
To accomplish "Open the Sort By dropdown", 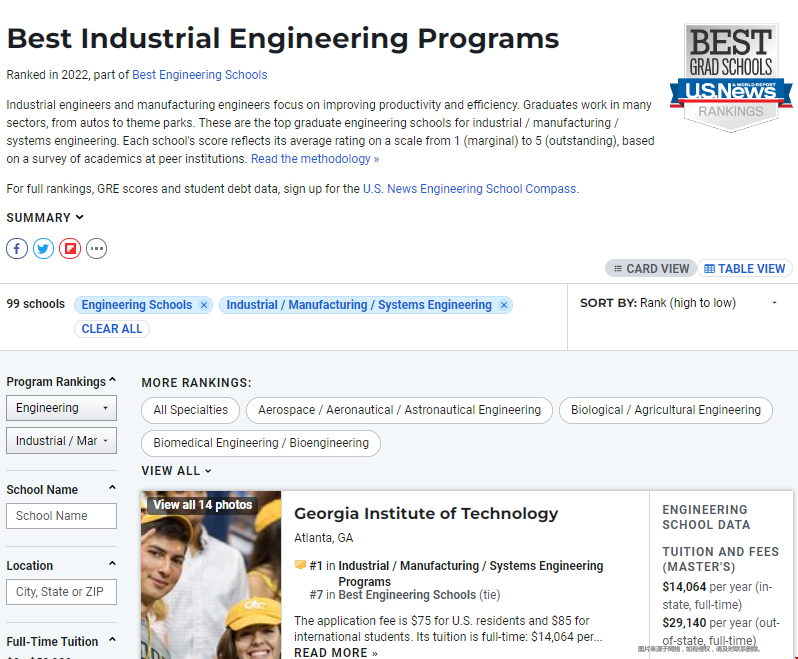I will pos(679,303).
